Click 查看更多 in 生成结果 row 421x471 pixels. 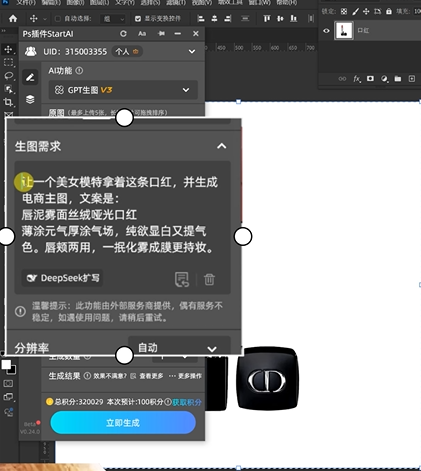coord(151,376)
